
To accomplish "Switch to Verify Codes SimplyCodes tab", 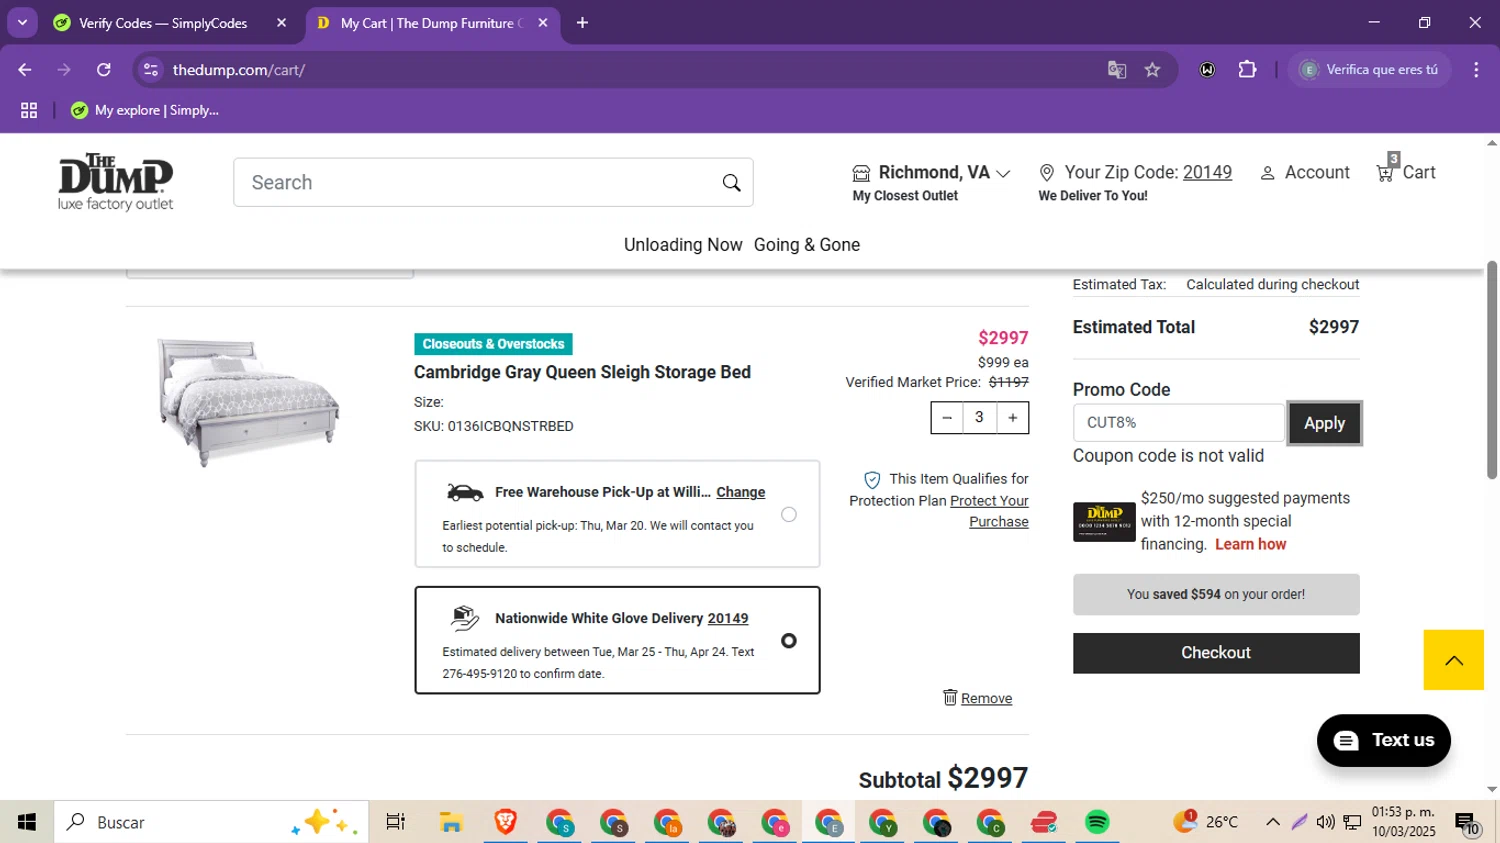I will pos(163,23).
